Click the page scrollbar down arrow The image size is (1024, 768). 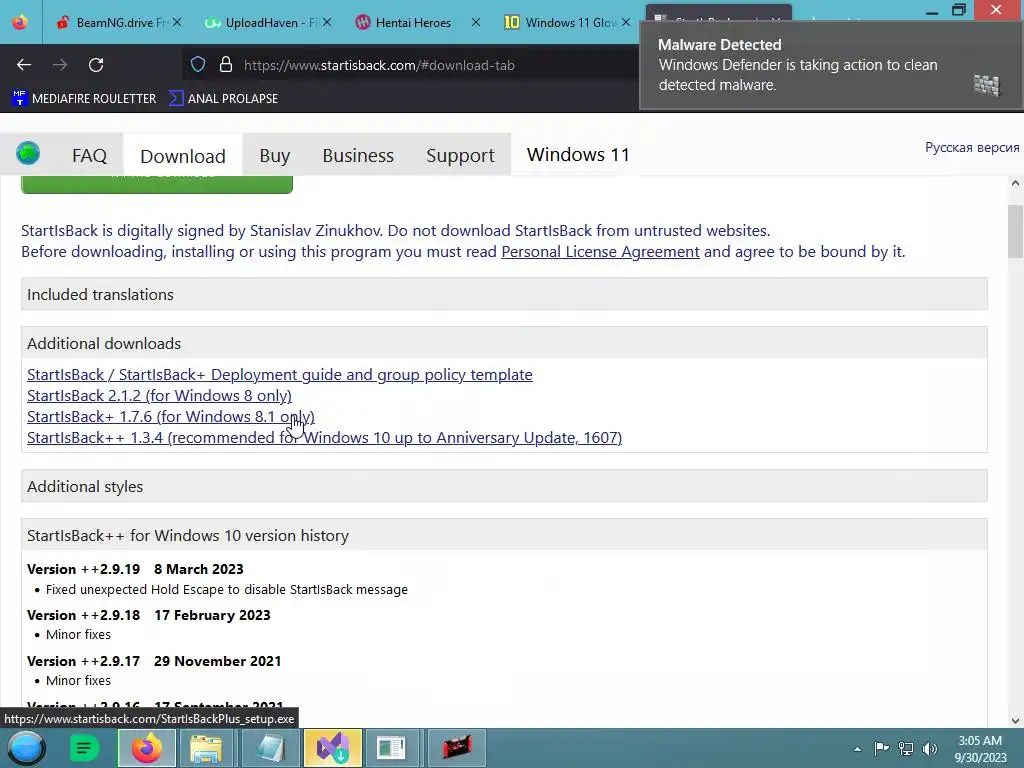point(1015,721)
